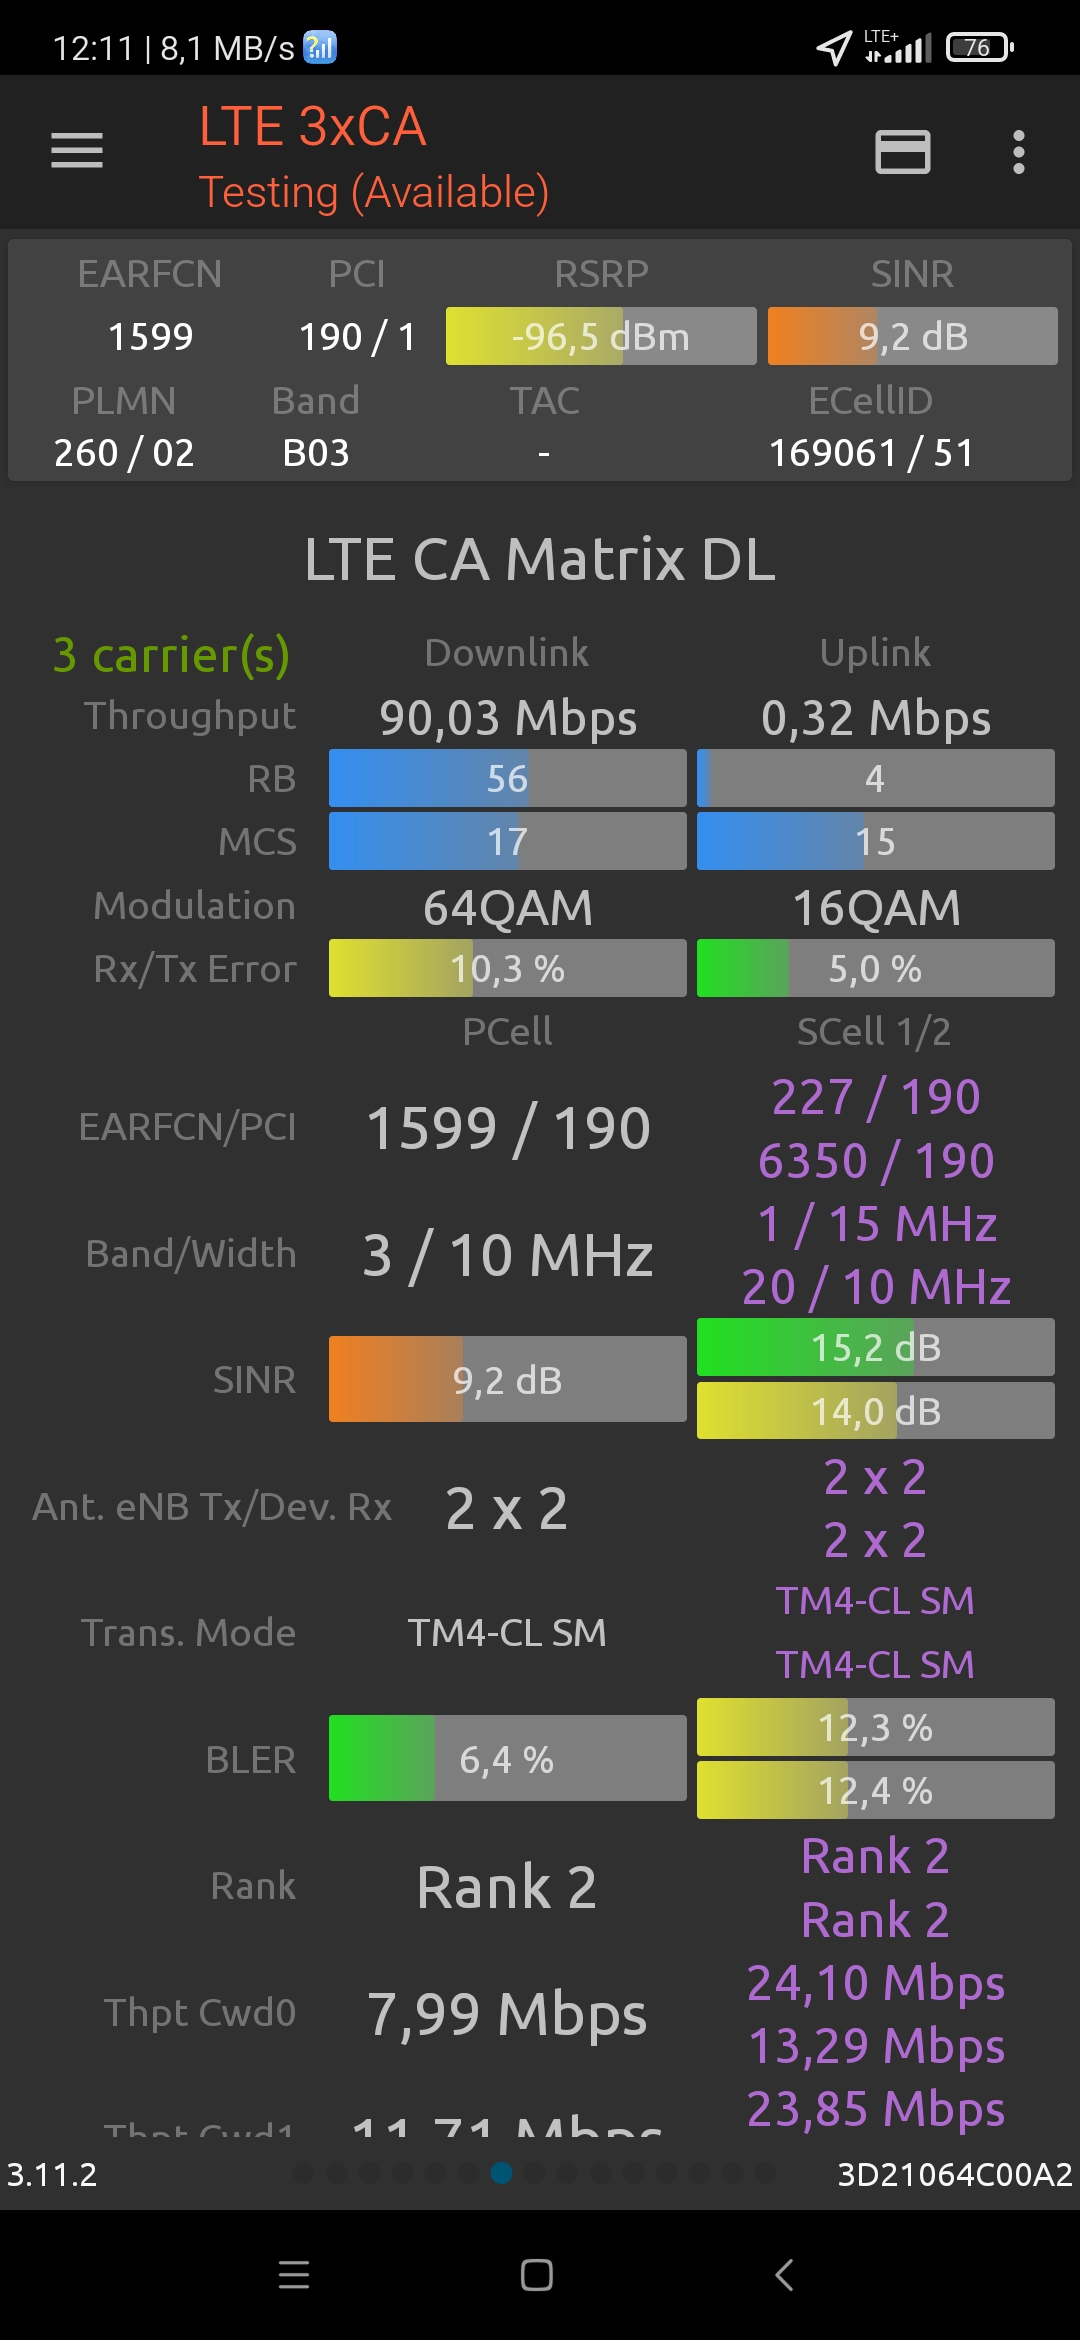Open the Android recent apps button
The image size is (1080, 2340).
click(x=294, y=2275)
